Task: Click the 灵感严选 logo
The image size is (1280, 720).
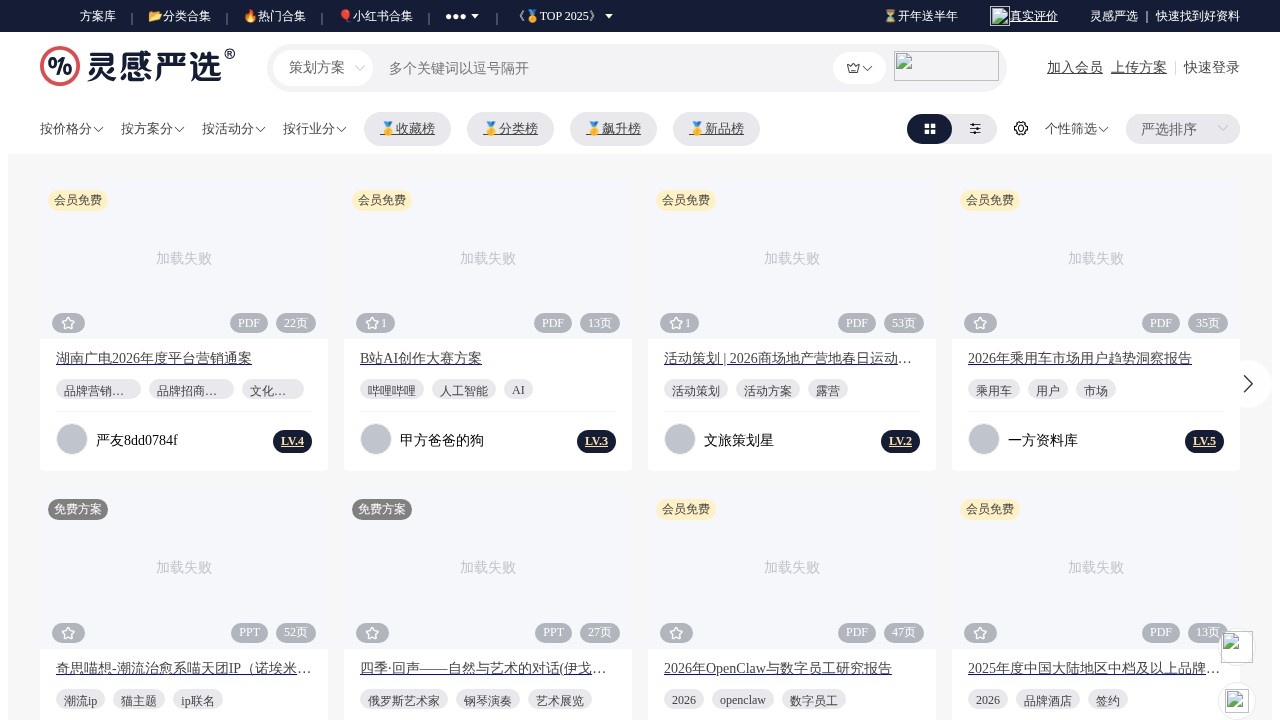Action: click(137, 66)
